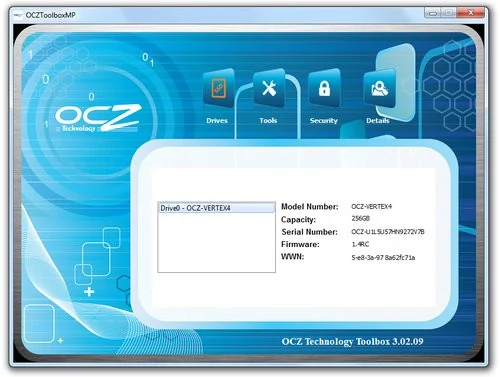Click the Drives tab label

pyautogui.click(x=217, y=120)
